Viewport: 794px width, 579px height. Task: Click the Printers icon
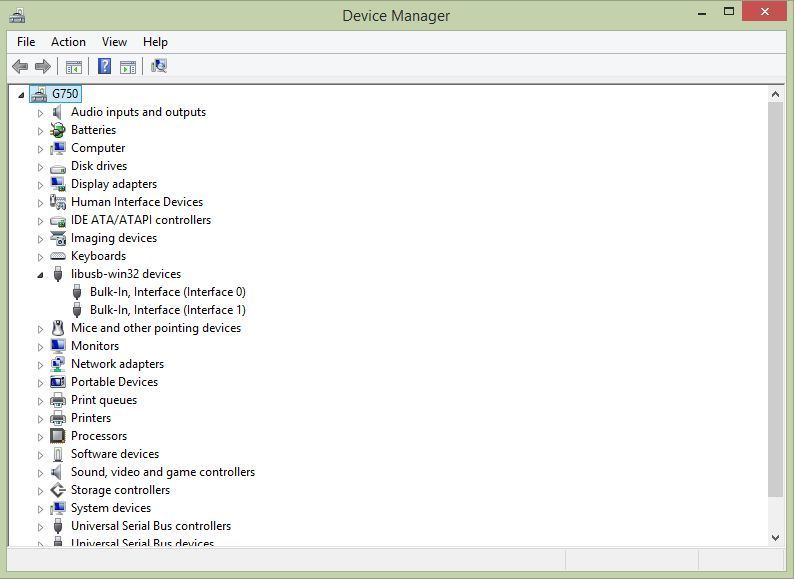coord(58,418)
